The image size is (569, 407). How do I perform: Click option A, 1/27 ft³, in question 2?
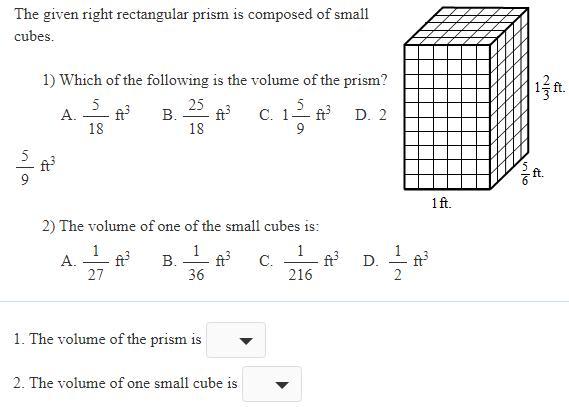click(x=95, y=262)
